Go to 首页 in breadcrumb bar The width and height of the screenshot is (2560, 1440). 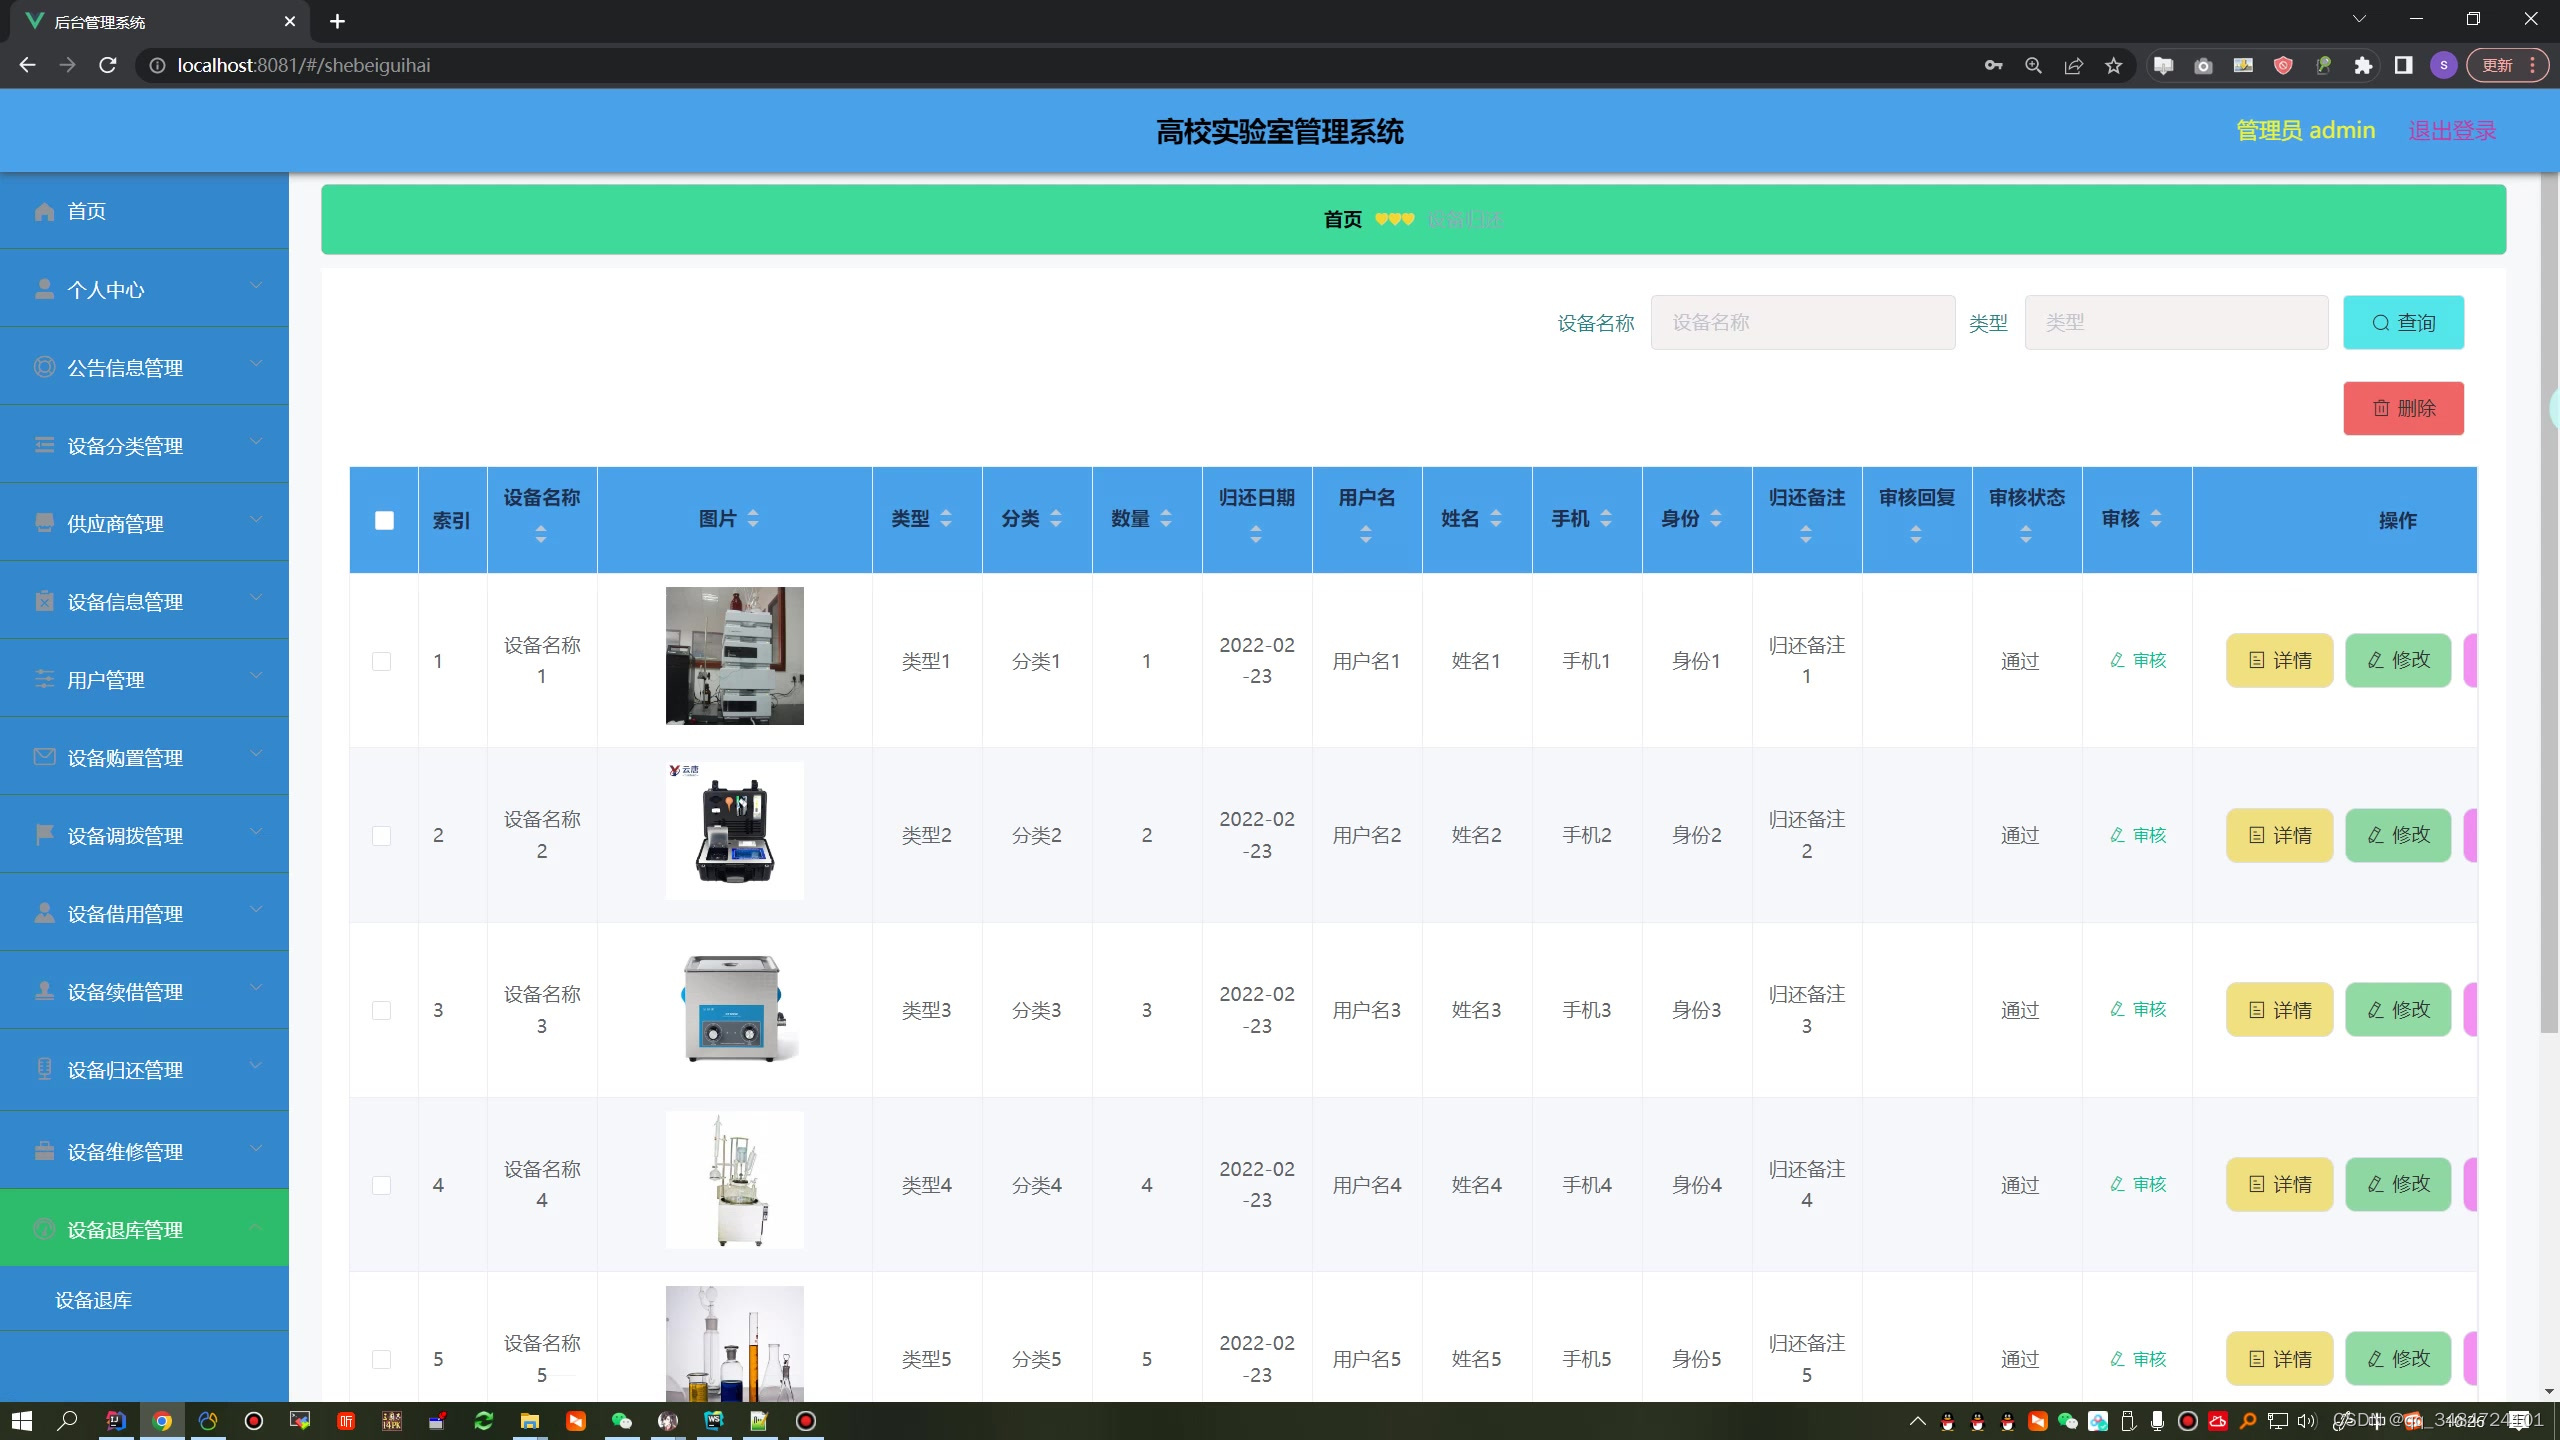(x=1342, y=220)
